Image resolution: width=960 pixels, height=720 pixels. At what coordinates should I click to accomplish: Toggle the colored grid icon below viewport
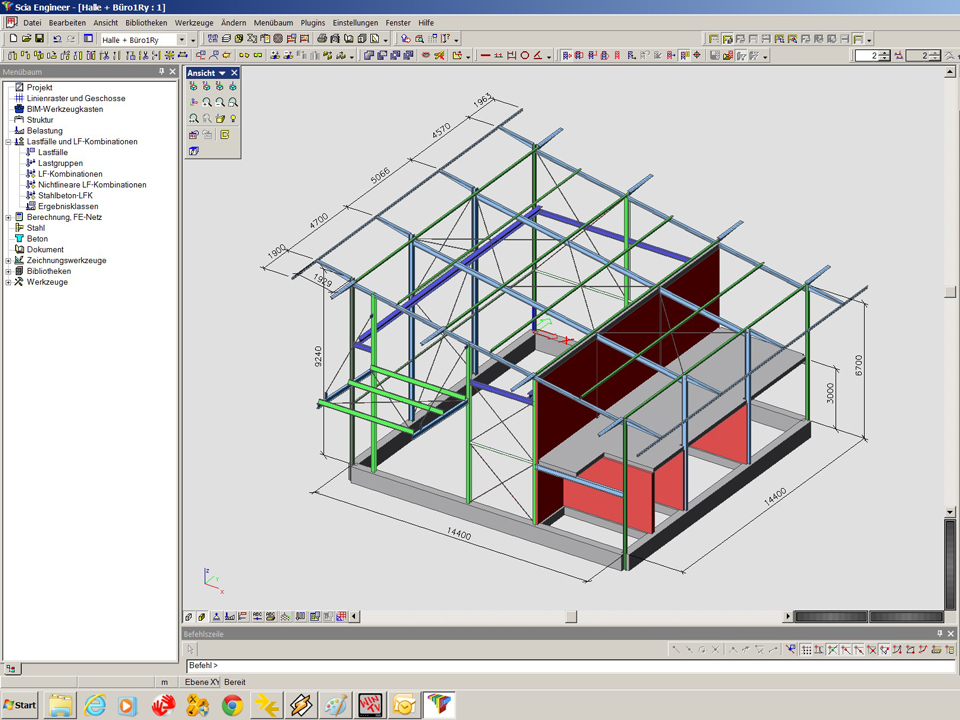pyautogui.click(x=342, y=617)
